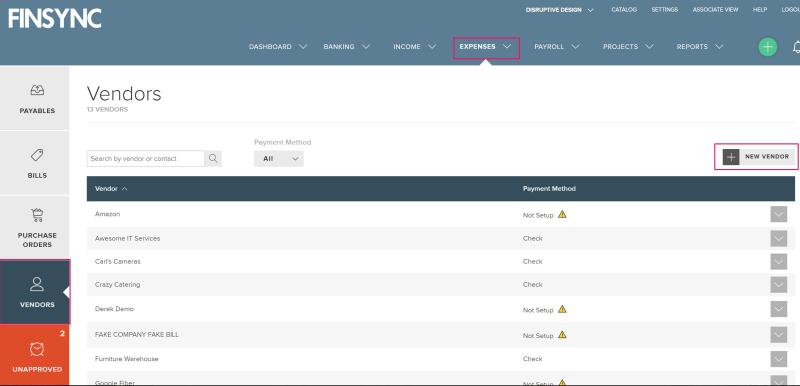The width and height of the screenshot is (800, 386).
Task: Open Derek Demo row action dropdown
Action: [x=779, y=309]
